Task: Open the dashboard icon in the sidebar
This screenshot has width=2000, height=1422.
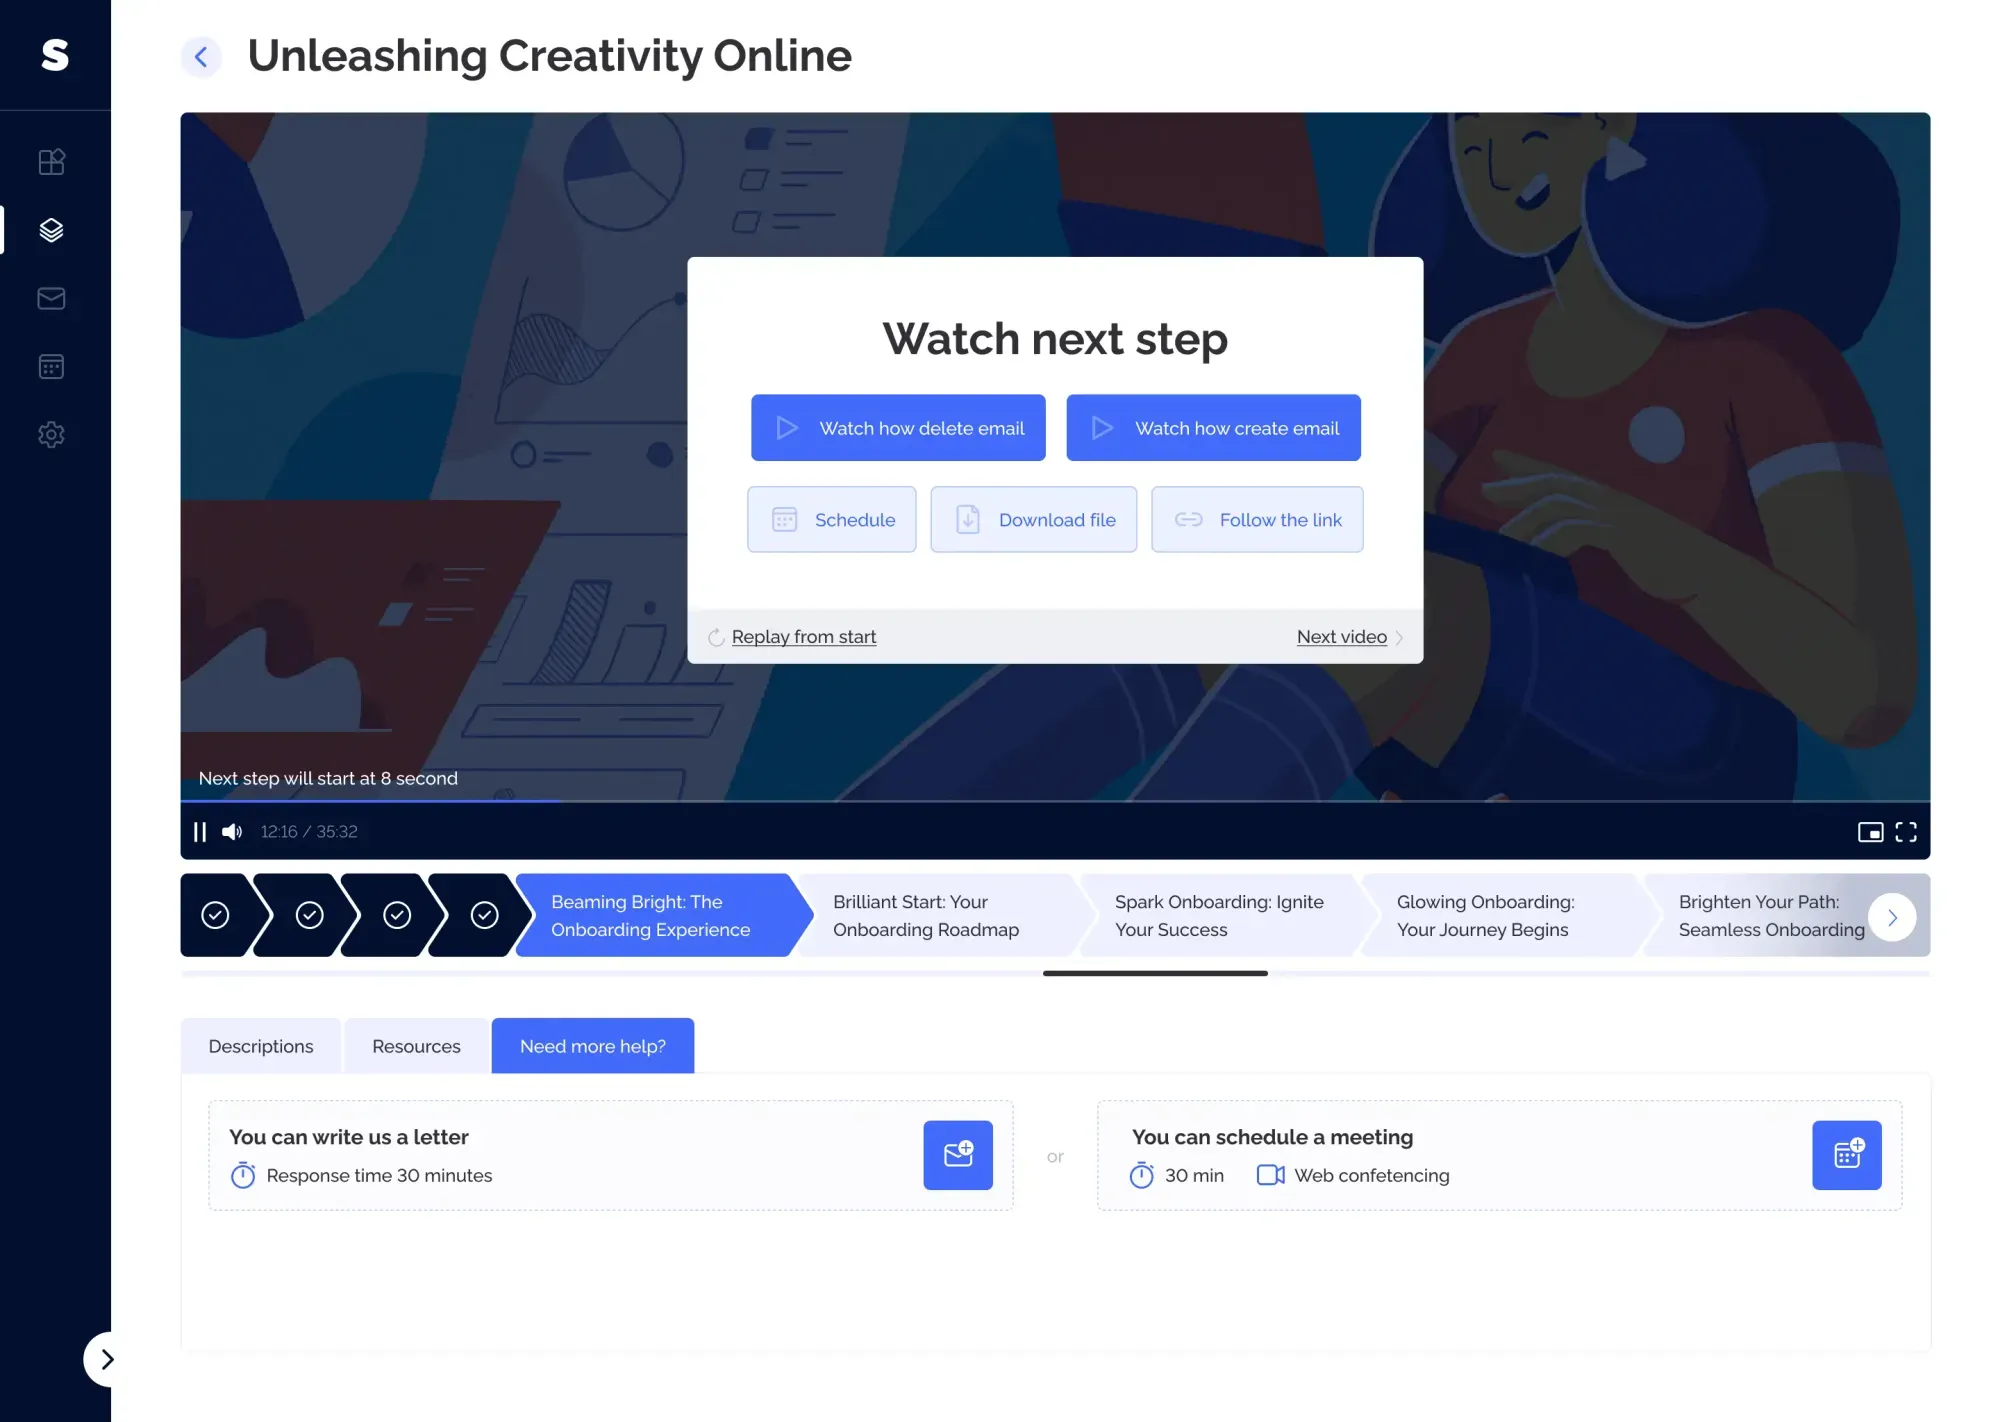Action: (51, 162)
